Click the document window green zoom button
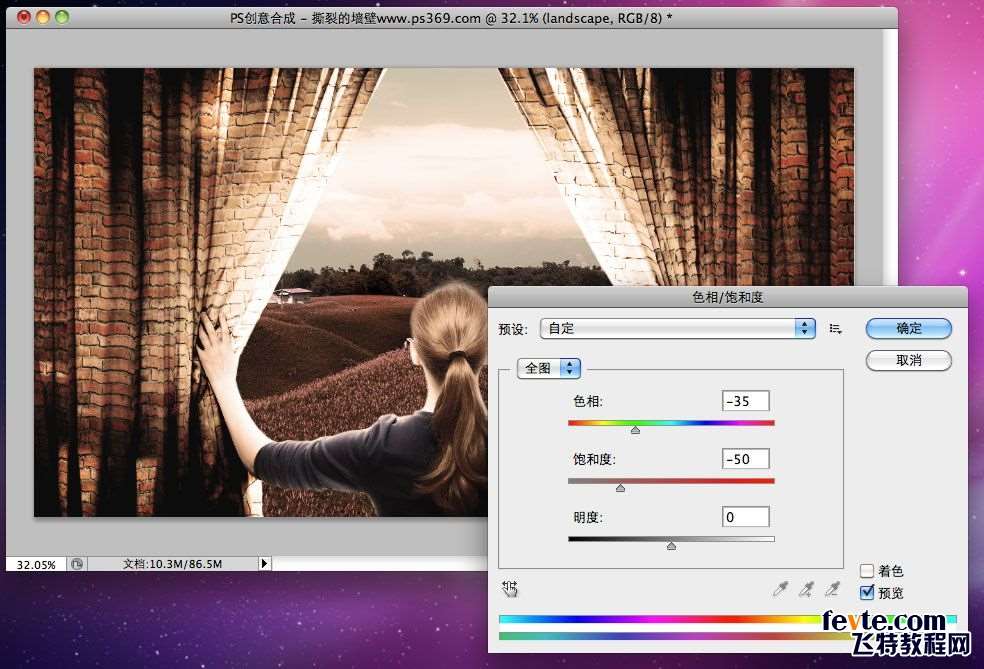Image resolution: width=984 pixels, height=669 pixels. (x=62, y=17)
